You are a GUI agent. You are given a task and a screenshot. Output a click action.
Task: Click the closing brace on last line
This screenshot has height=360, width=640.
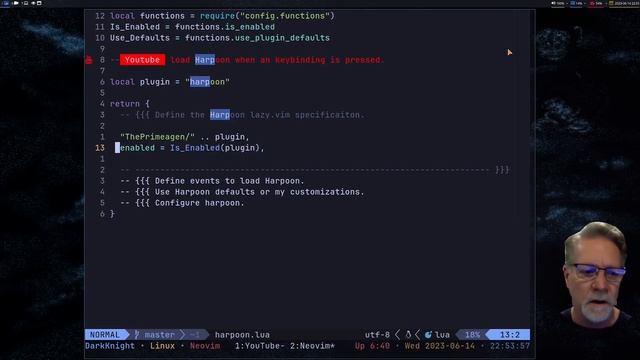(x=112, y=214)
